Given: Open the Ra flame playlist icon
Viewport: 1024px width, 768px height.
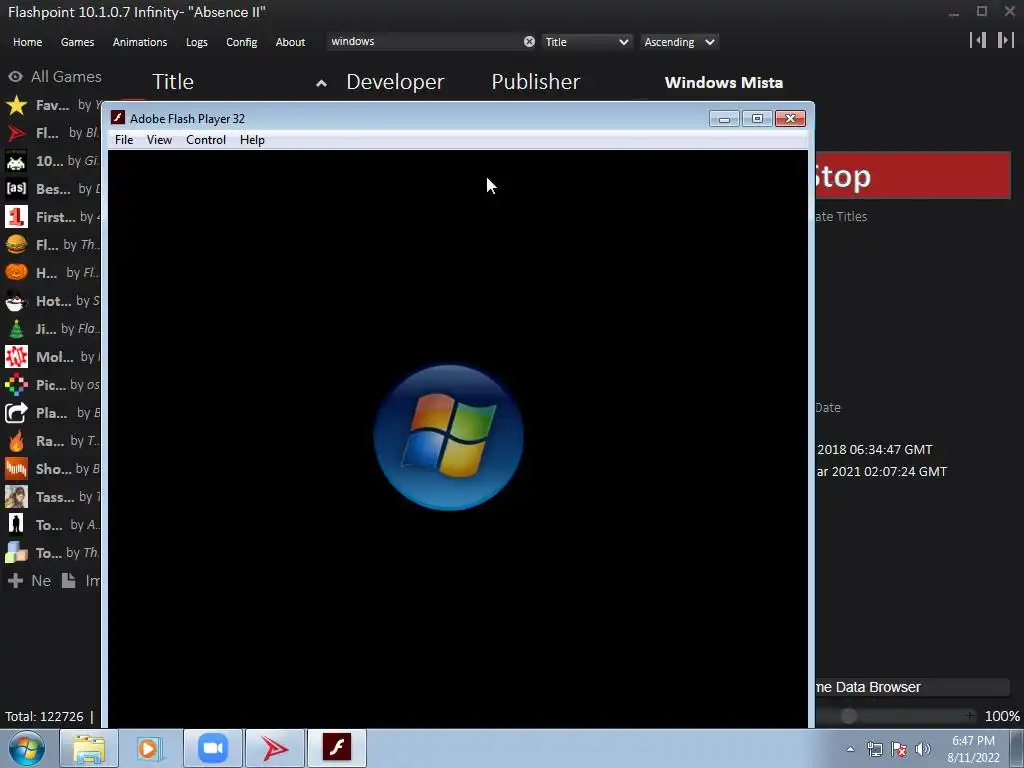Looking at the screenshot, I should click(x=16, y=441).
